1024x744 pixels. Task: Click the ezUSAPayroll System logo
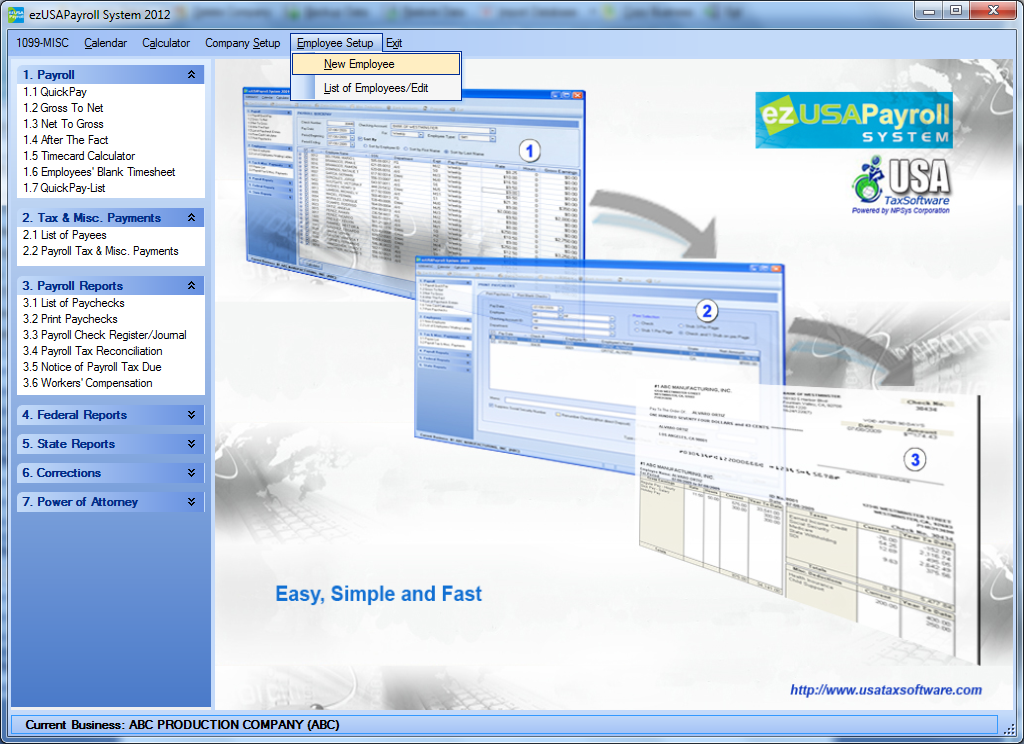(854, 120)
